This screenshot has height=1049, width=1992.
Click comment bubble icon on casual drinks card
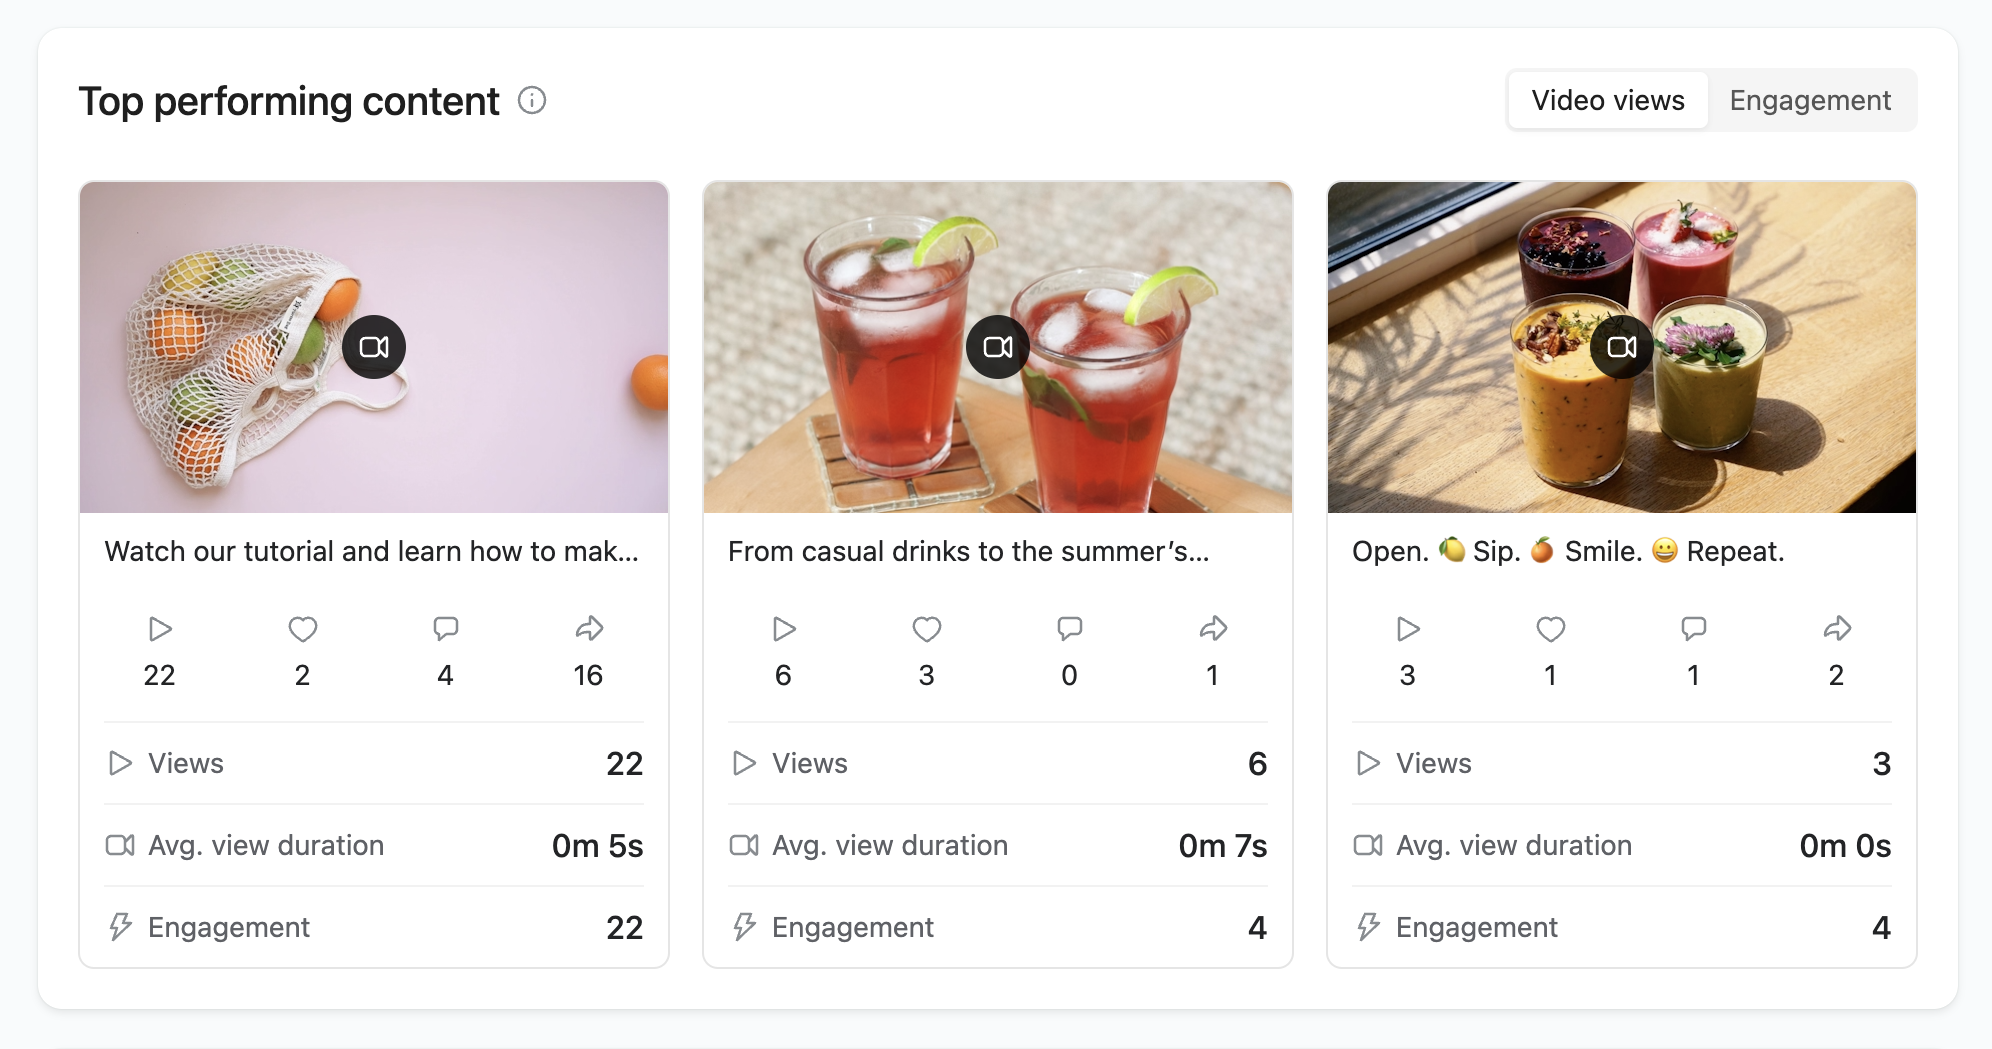pos(1070,629)
